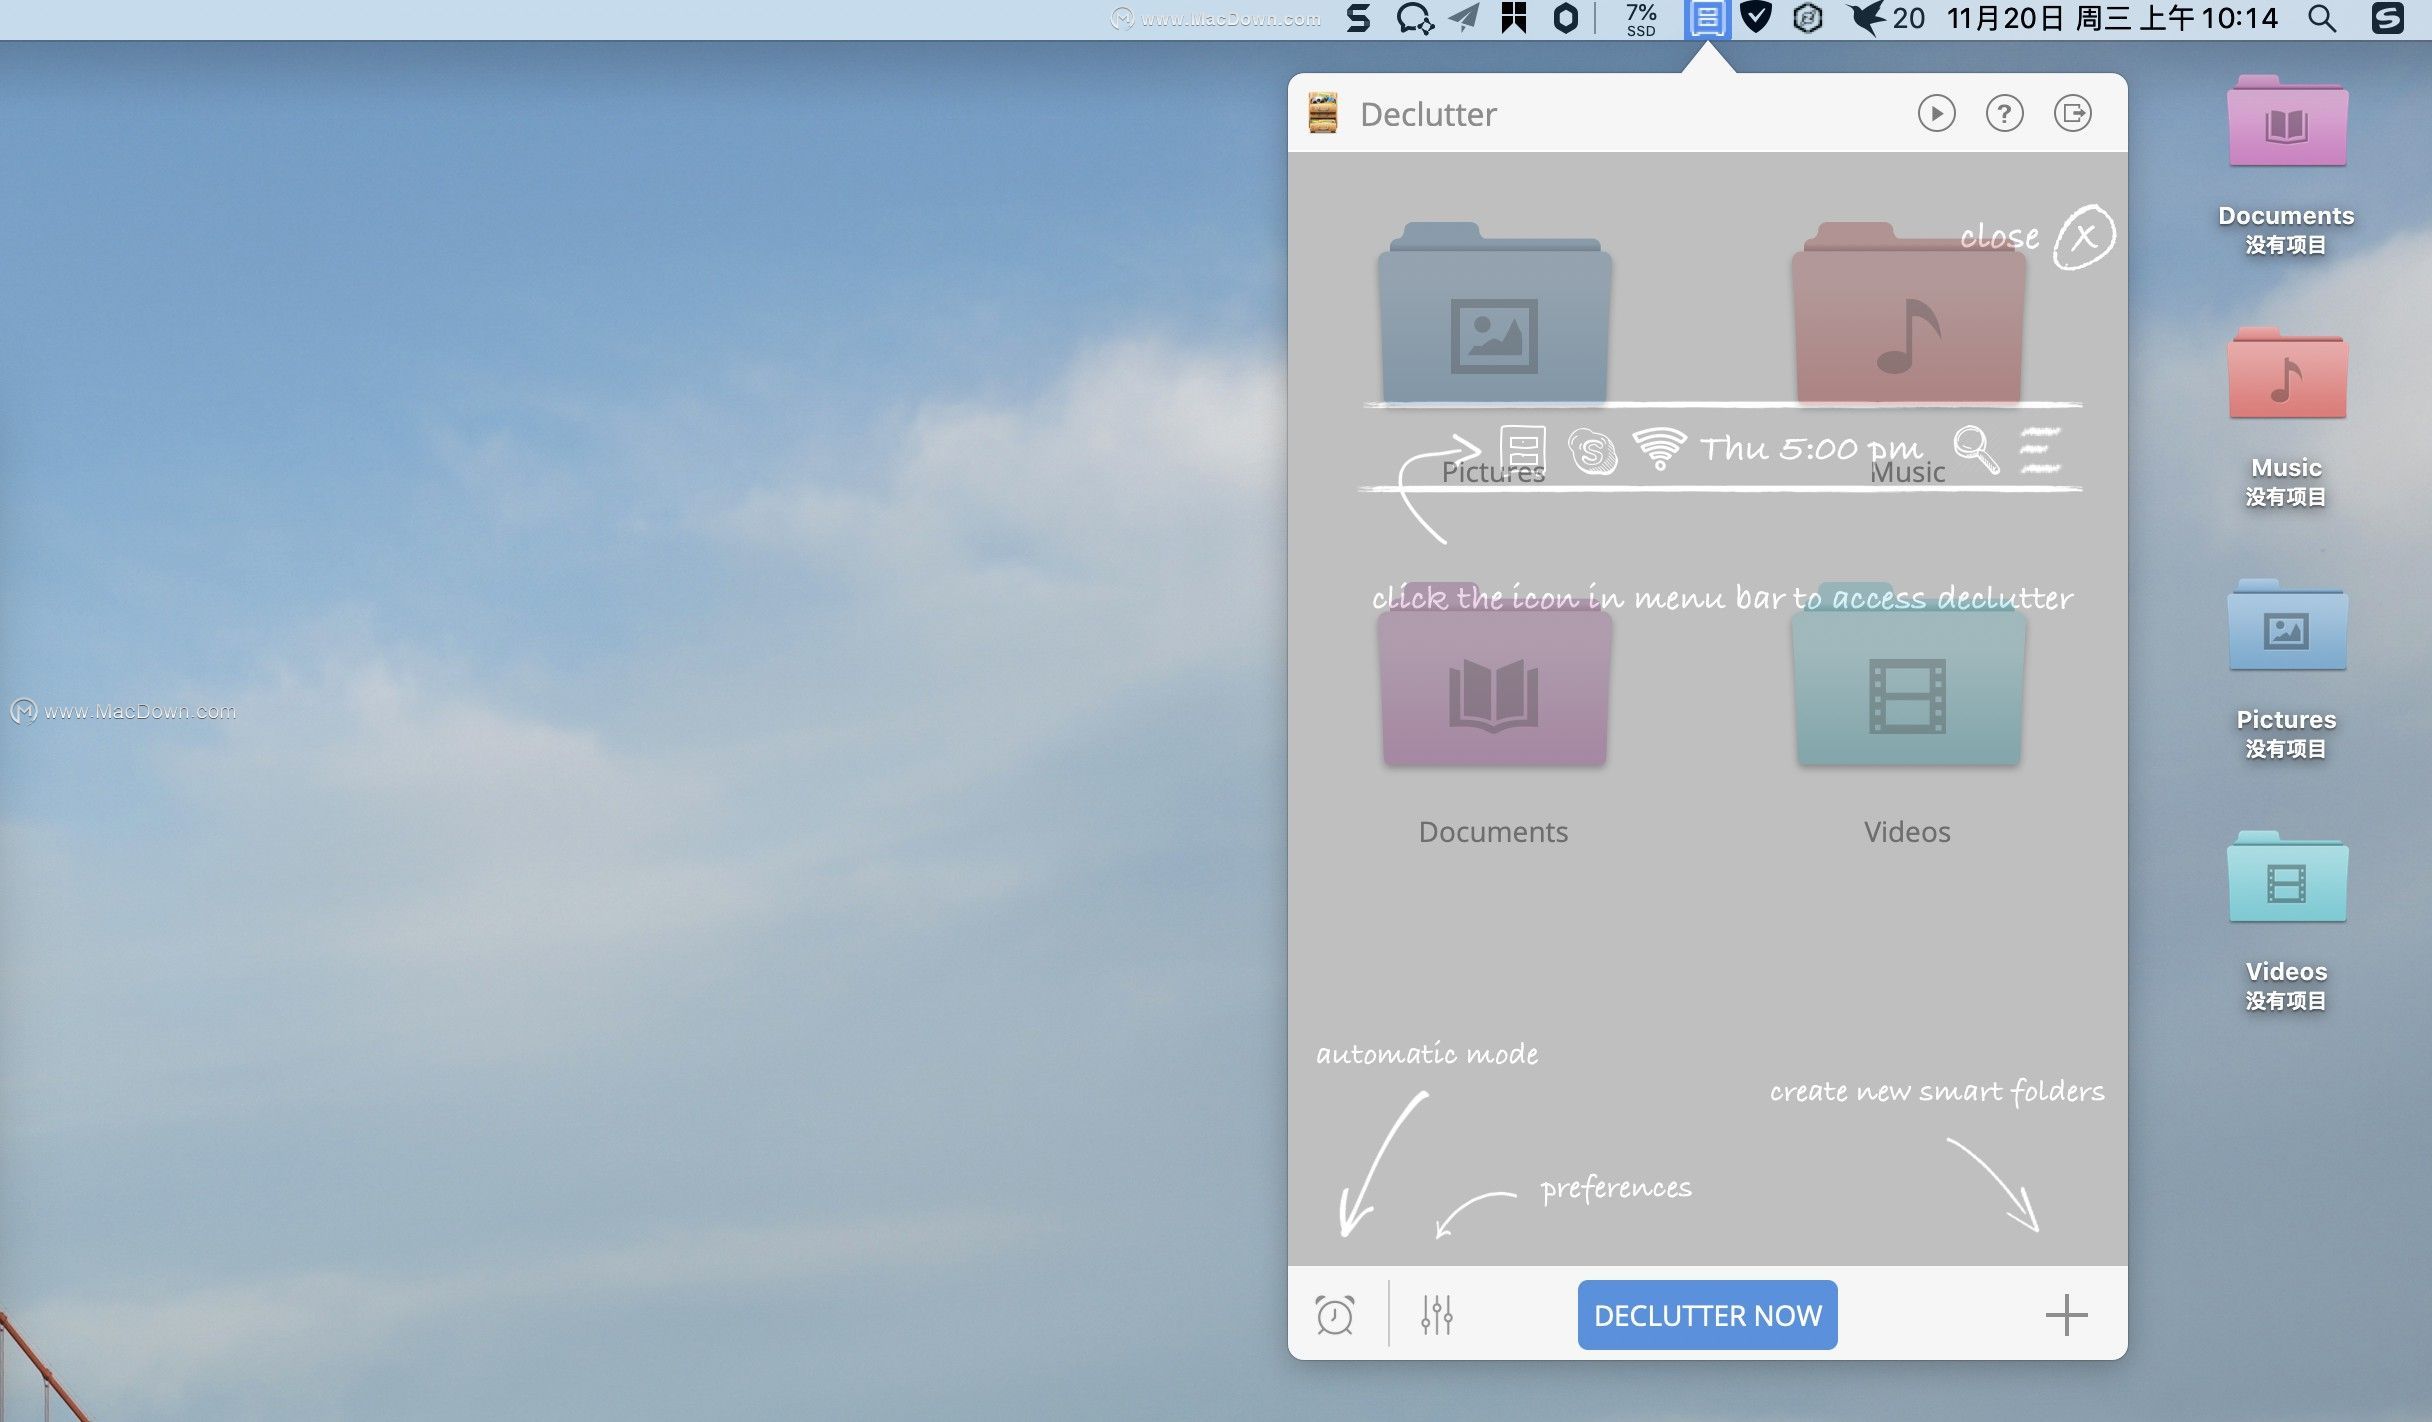Image resolution: width=2432 pixels, height=1422 pixels.
Task: Open the Declutter help question mark icon
Action: (x=2004, y=113)
